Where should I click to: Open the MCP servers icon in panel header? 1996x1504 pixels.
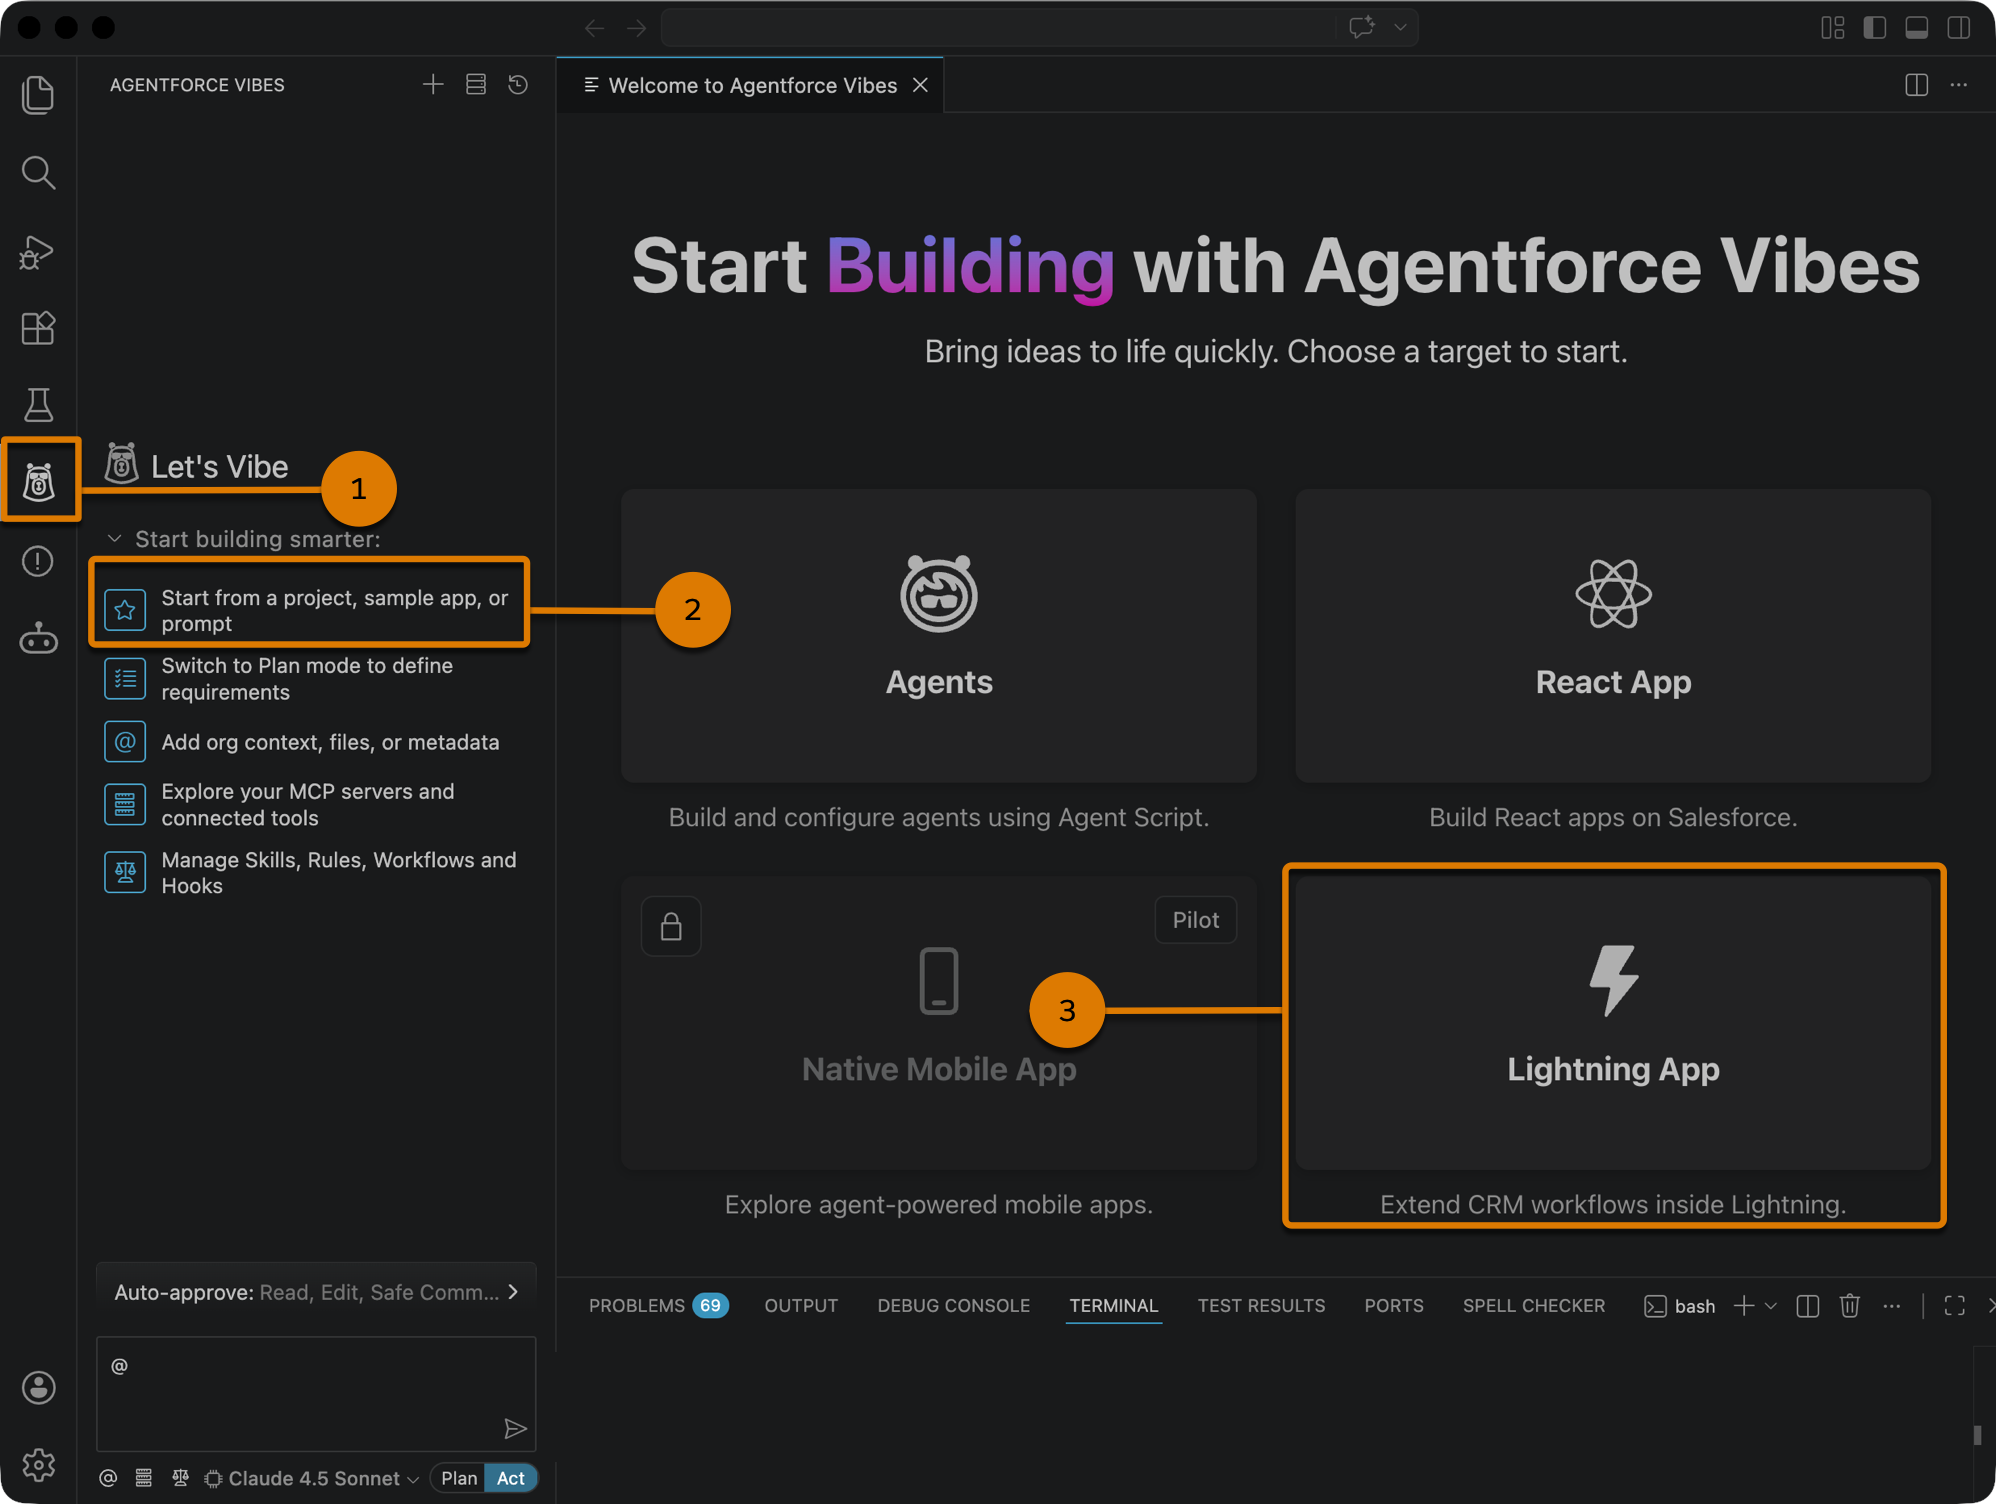(476, 85)
